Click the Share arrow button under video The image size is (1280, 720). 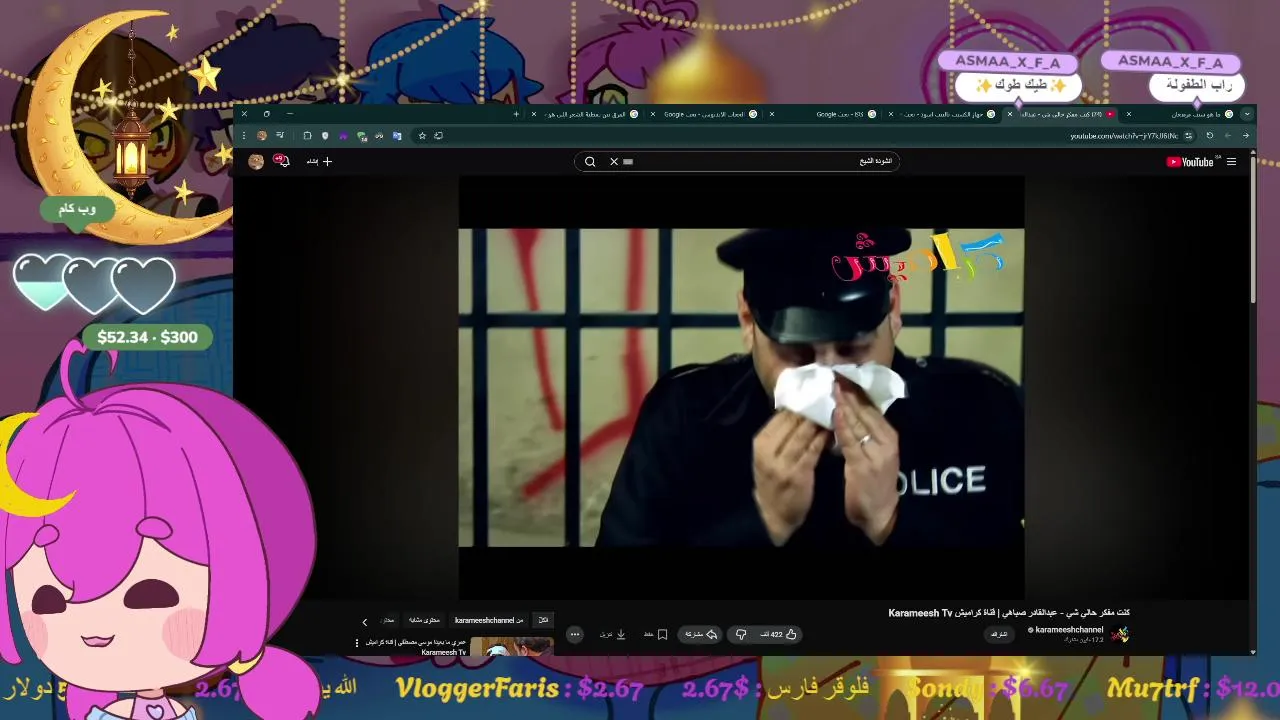click(701, 634)
